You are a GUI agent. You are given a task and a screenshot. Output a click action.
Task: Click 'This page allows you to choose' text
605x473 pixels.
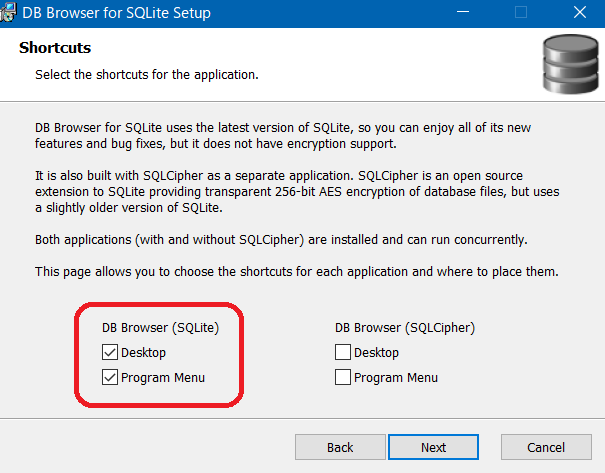[x=297, y=272]
